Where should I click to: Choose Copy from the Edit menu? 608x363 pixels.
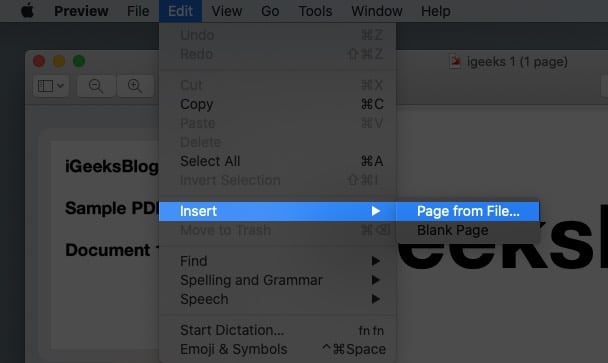[x=278, y=104]
